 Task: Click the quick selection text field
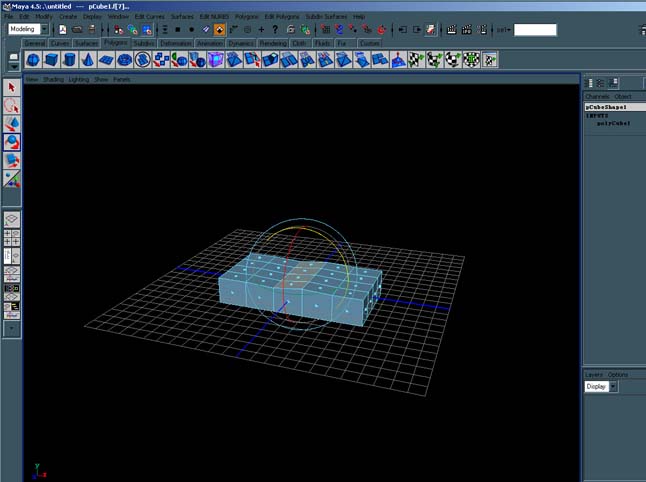point(535,30)
